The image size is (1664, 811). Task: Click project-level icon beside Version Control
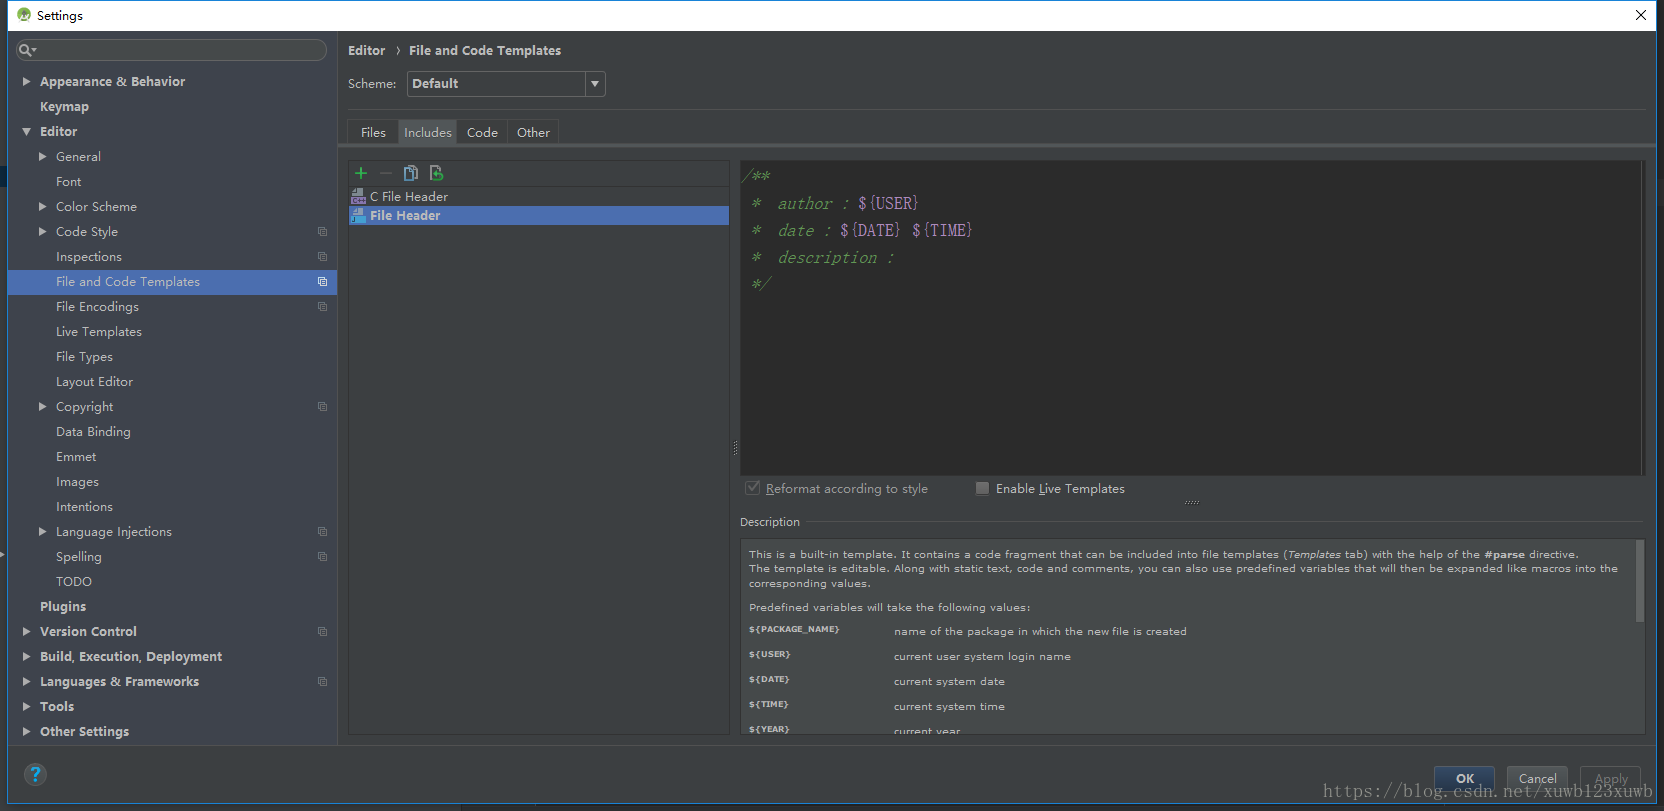[322, 632]
